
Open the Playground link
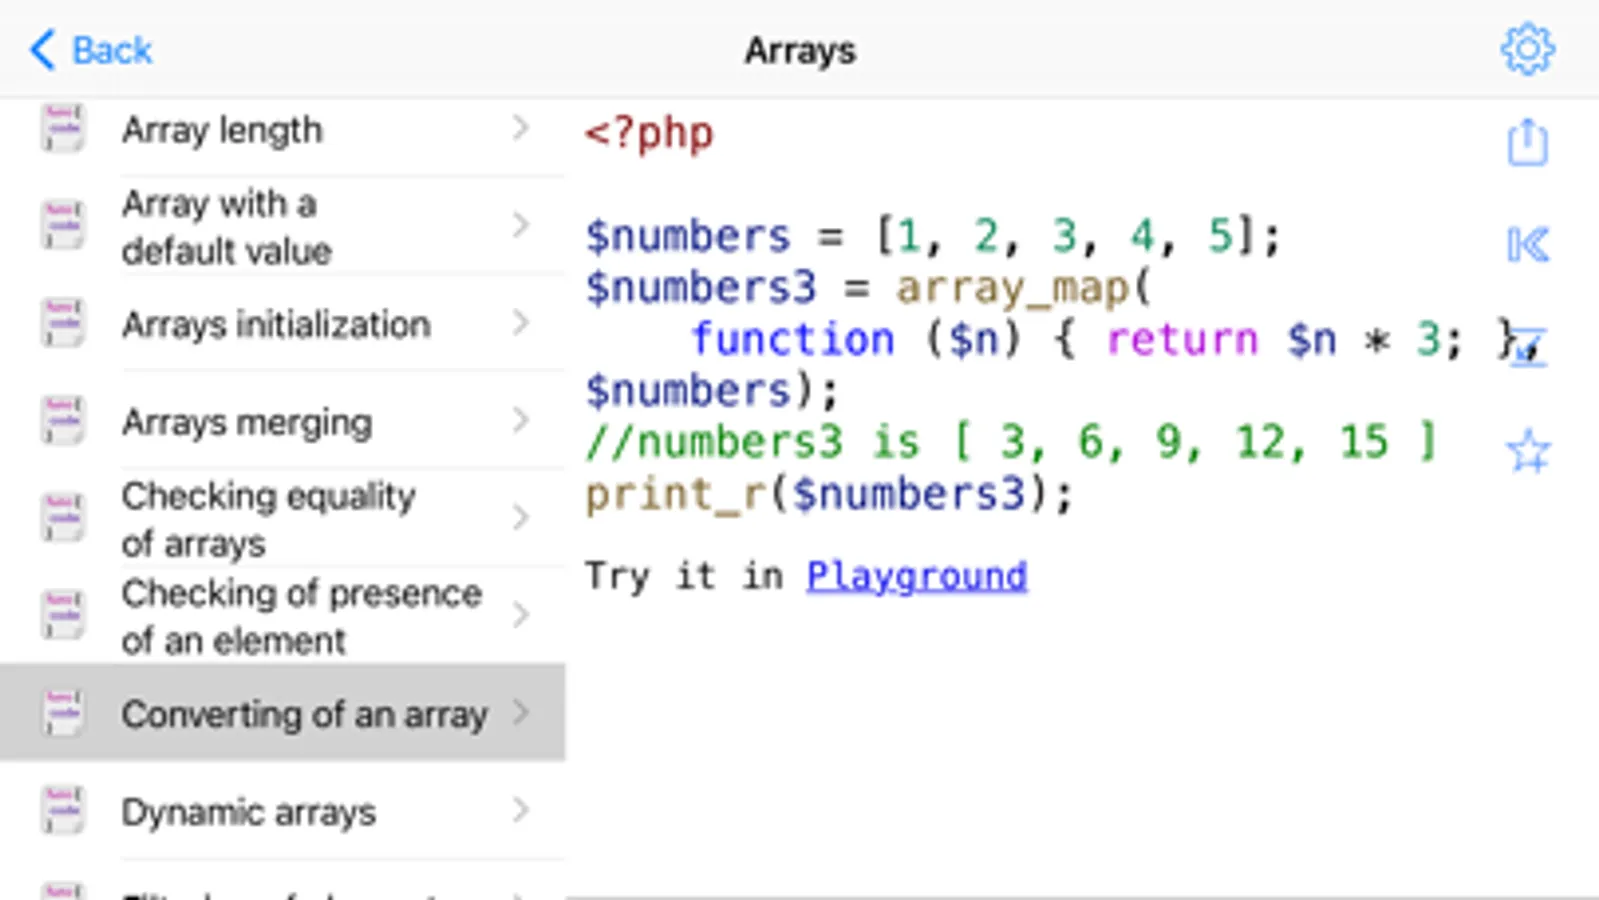pyautogui.click(x=916, y=576)
